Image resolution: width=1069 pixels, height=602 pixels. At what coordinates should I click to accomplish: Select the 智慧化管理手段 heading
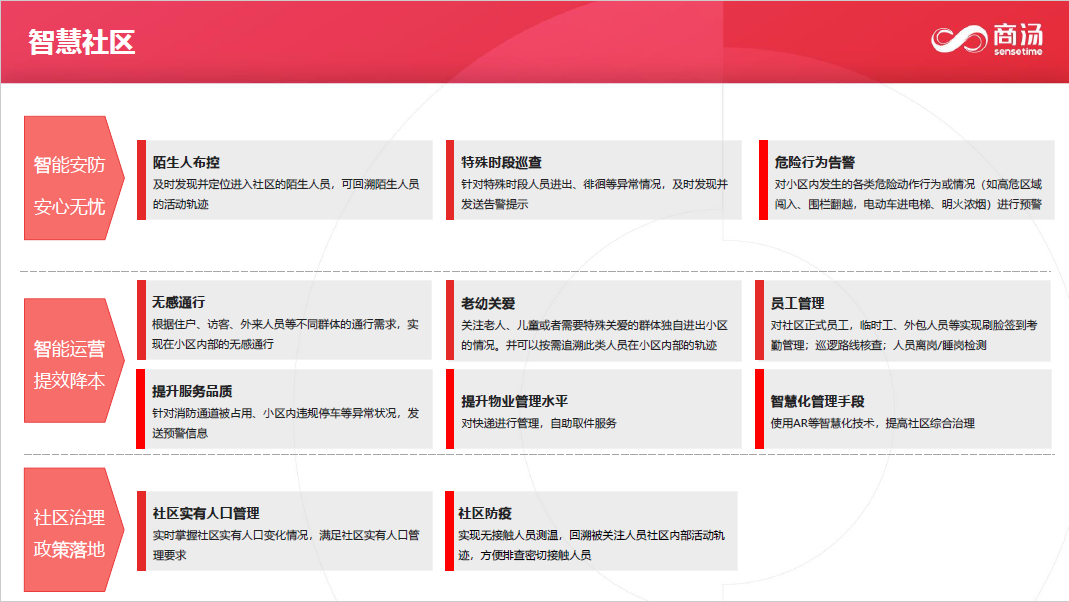(x=817, y=402)
